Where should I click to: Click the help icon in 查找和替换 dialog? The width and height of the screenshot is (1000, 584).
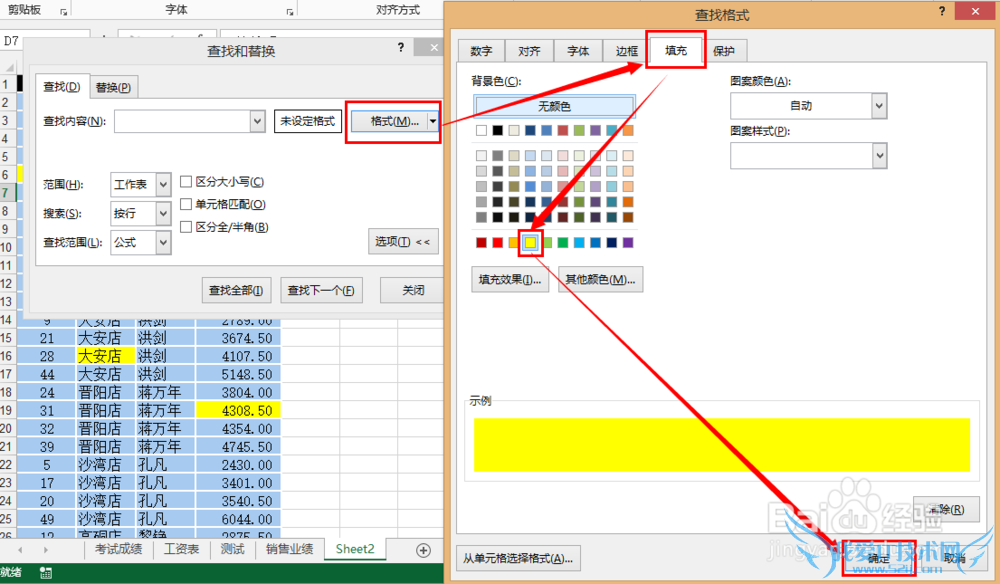[401, 48]
